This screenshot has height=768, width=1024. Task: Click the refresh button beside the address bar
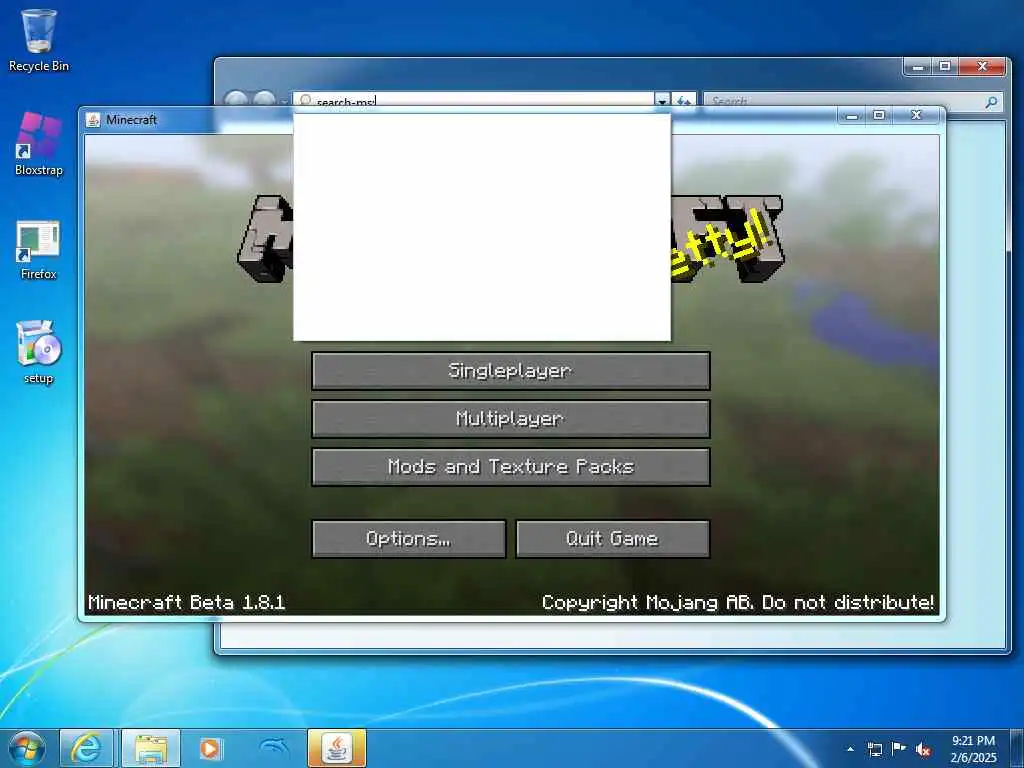tap(684, 101)
